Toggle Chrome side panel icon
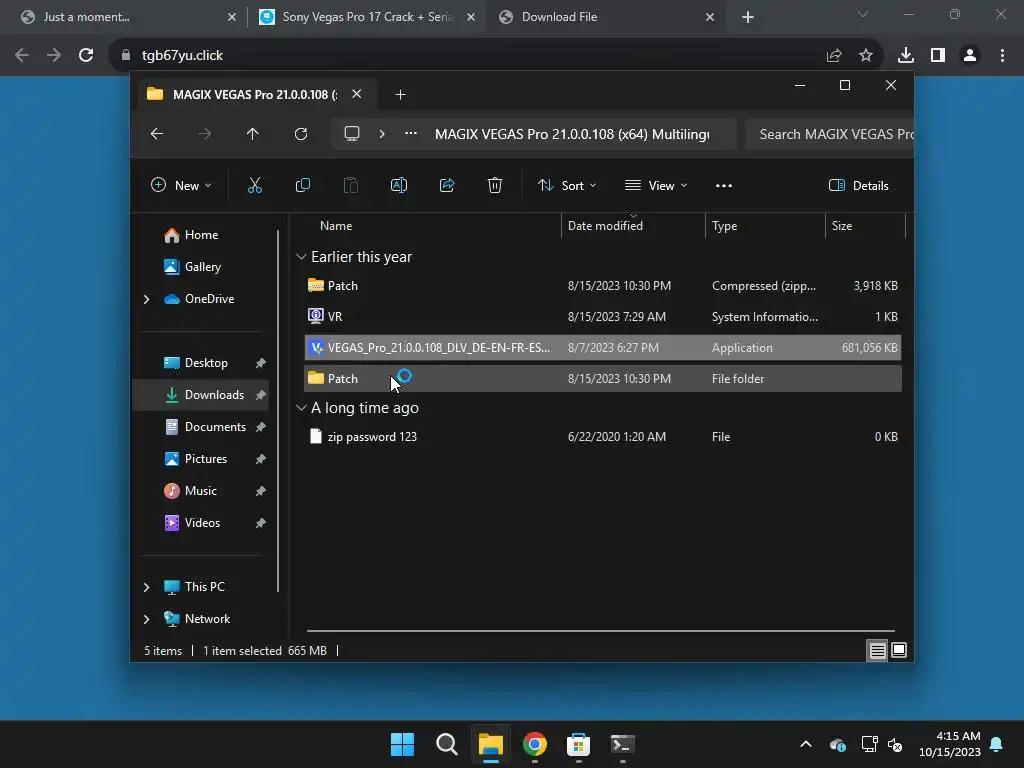1024x768 pixels. [938, 56]
